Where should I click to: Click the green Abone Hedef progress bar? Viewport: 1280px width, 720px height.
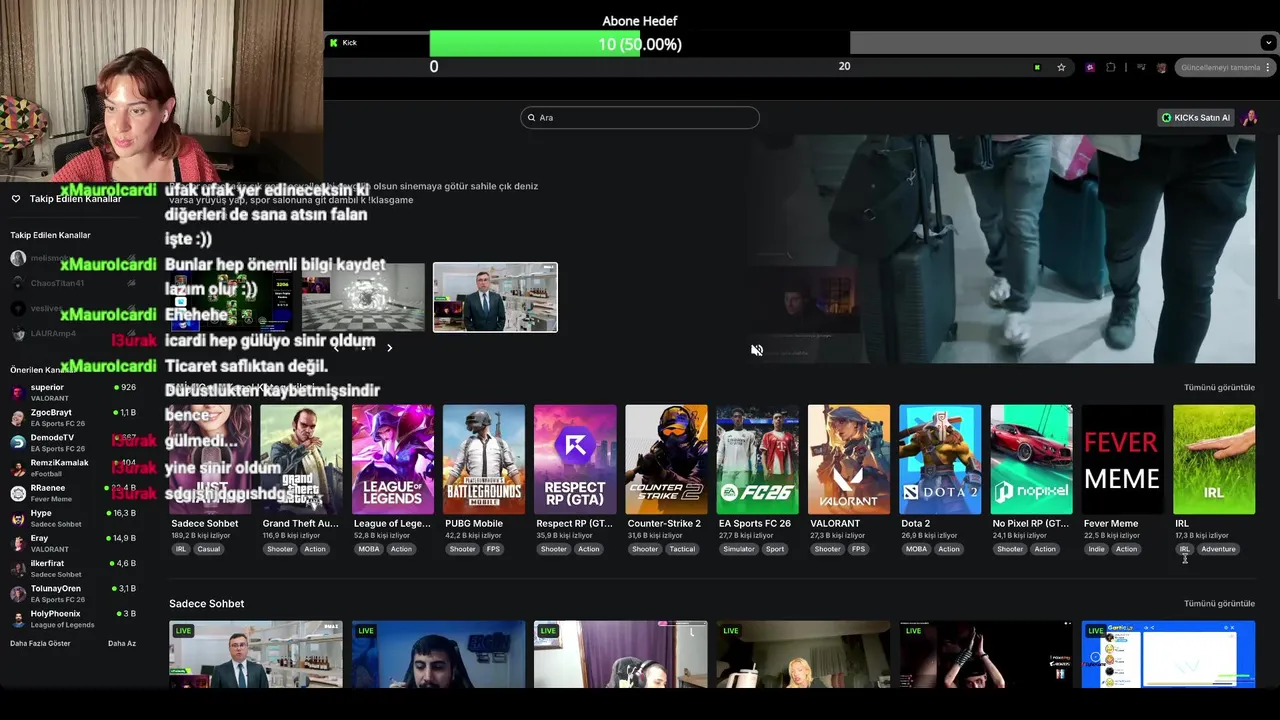click(535, 44)
